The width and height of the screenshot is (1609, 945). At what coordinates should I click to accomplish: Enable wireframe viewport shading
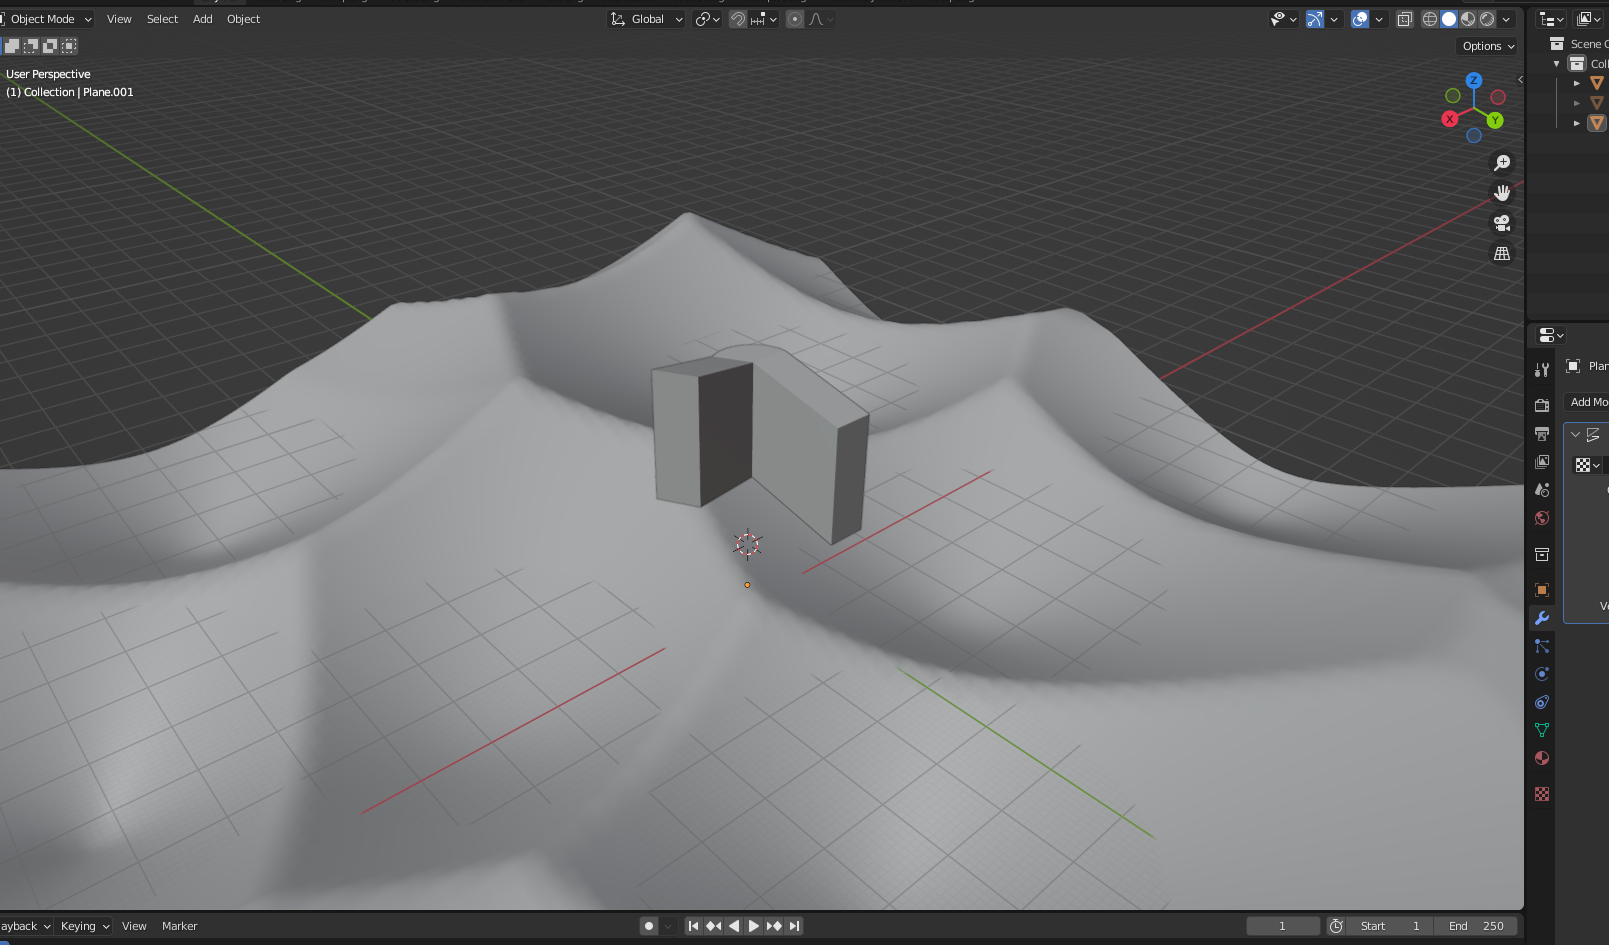pos(1430,19)
